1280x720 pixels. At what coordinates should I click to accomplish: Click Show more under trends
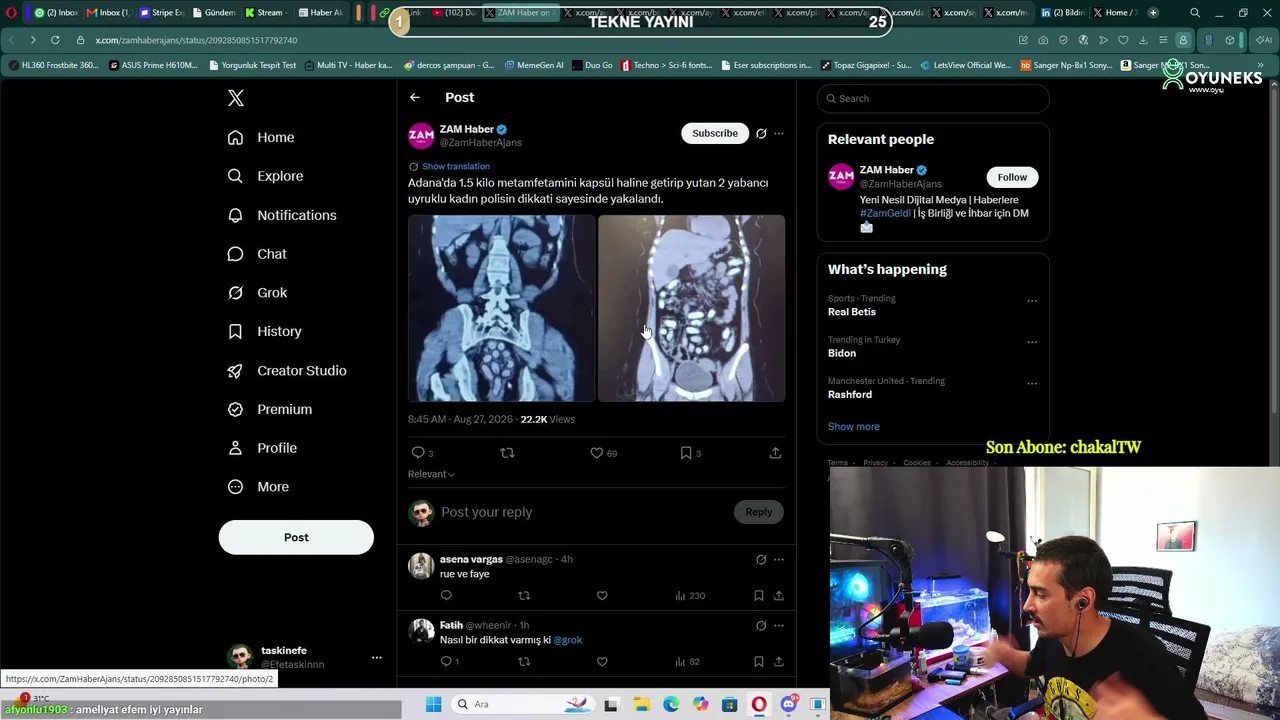[854, 426]
